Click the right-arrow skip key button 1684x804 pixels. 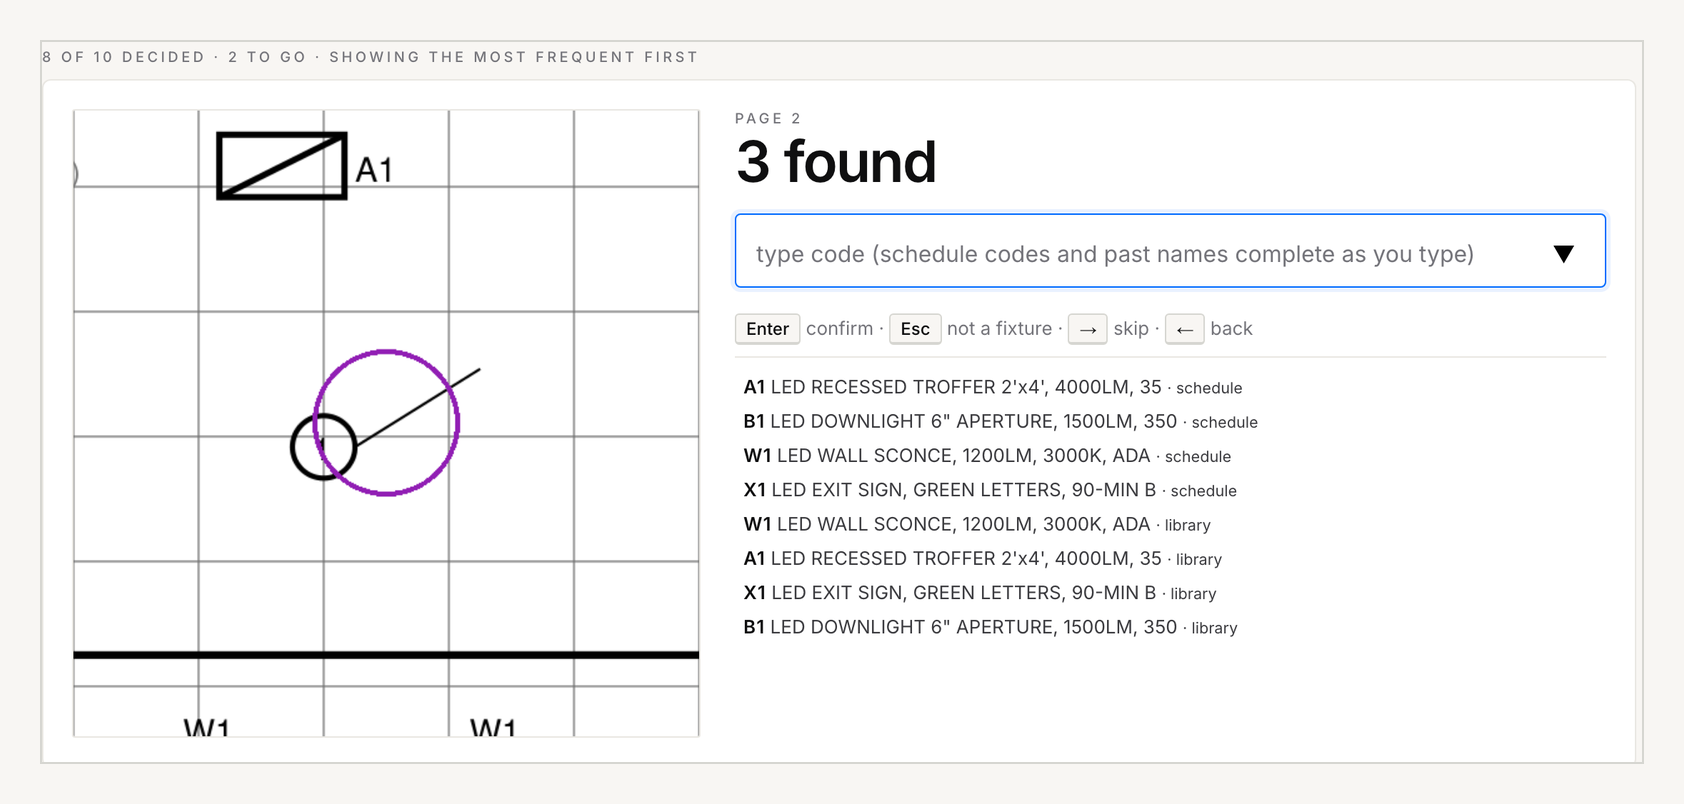point(1087,329)
